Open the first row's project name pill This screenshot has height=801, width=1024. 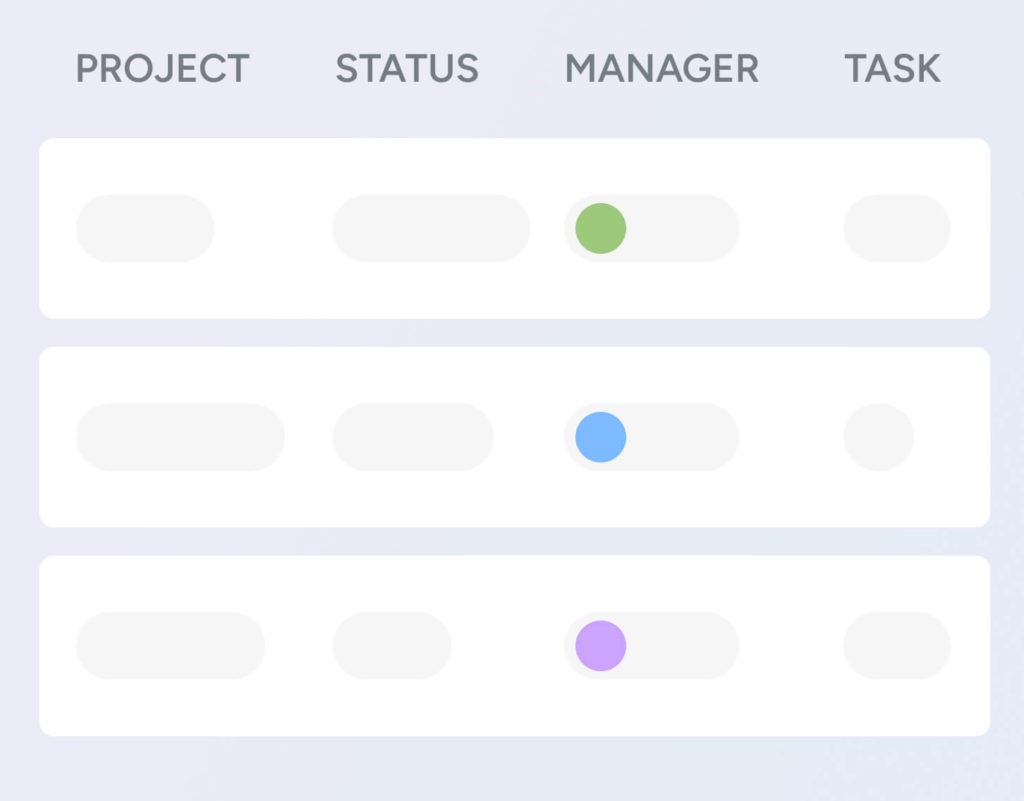[145, 228]
